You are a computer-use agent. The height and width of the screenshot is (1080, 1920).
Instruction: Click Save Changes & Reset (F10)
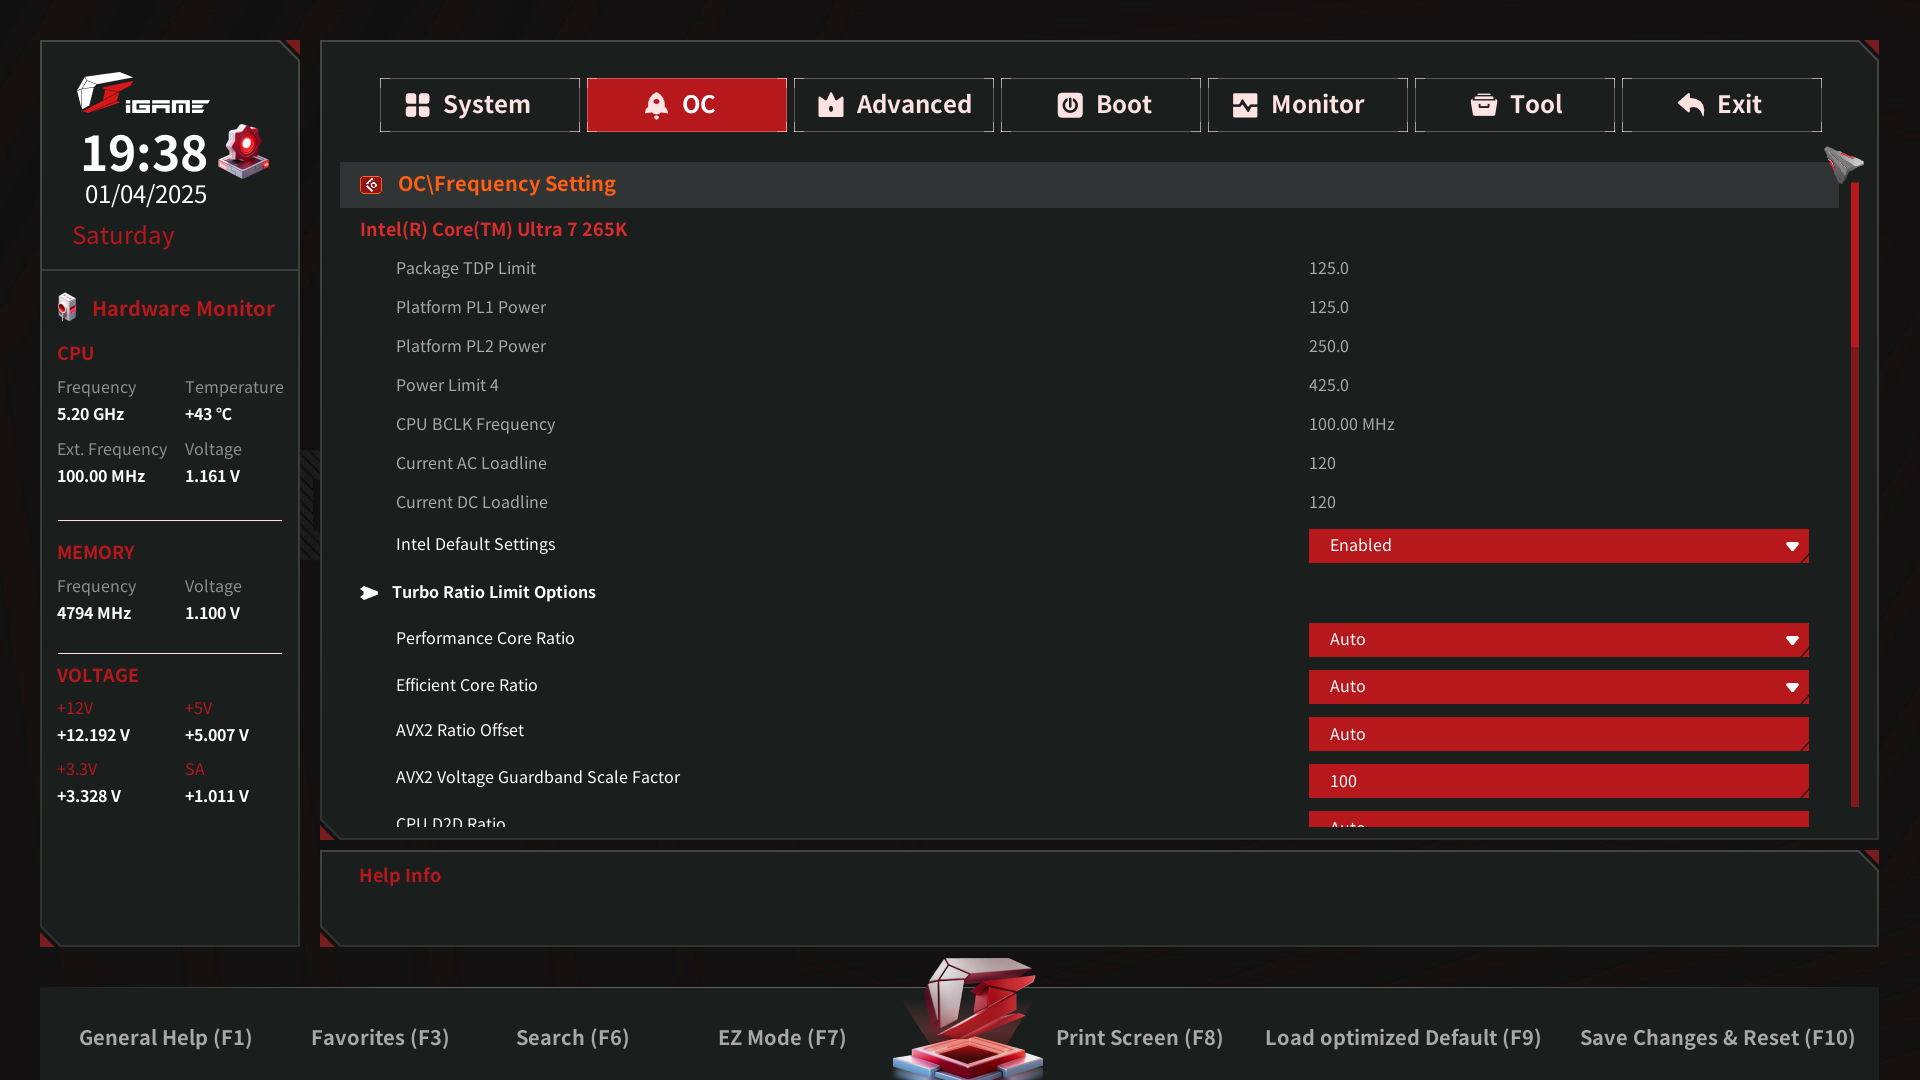tap(1716, 1038)
